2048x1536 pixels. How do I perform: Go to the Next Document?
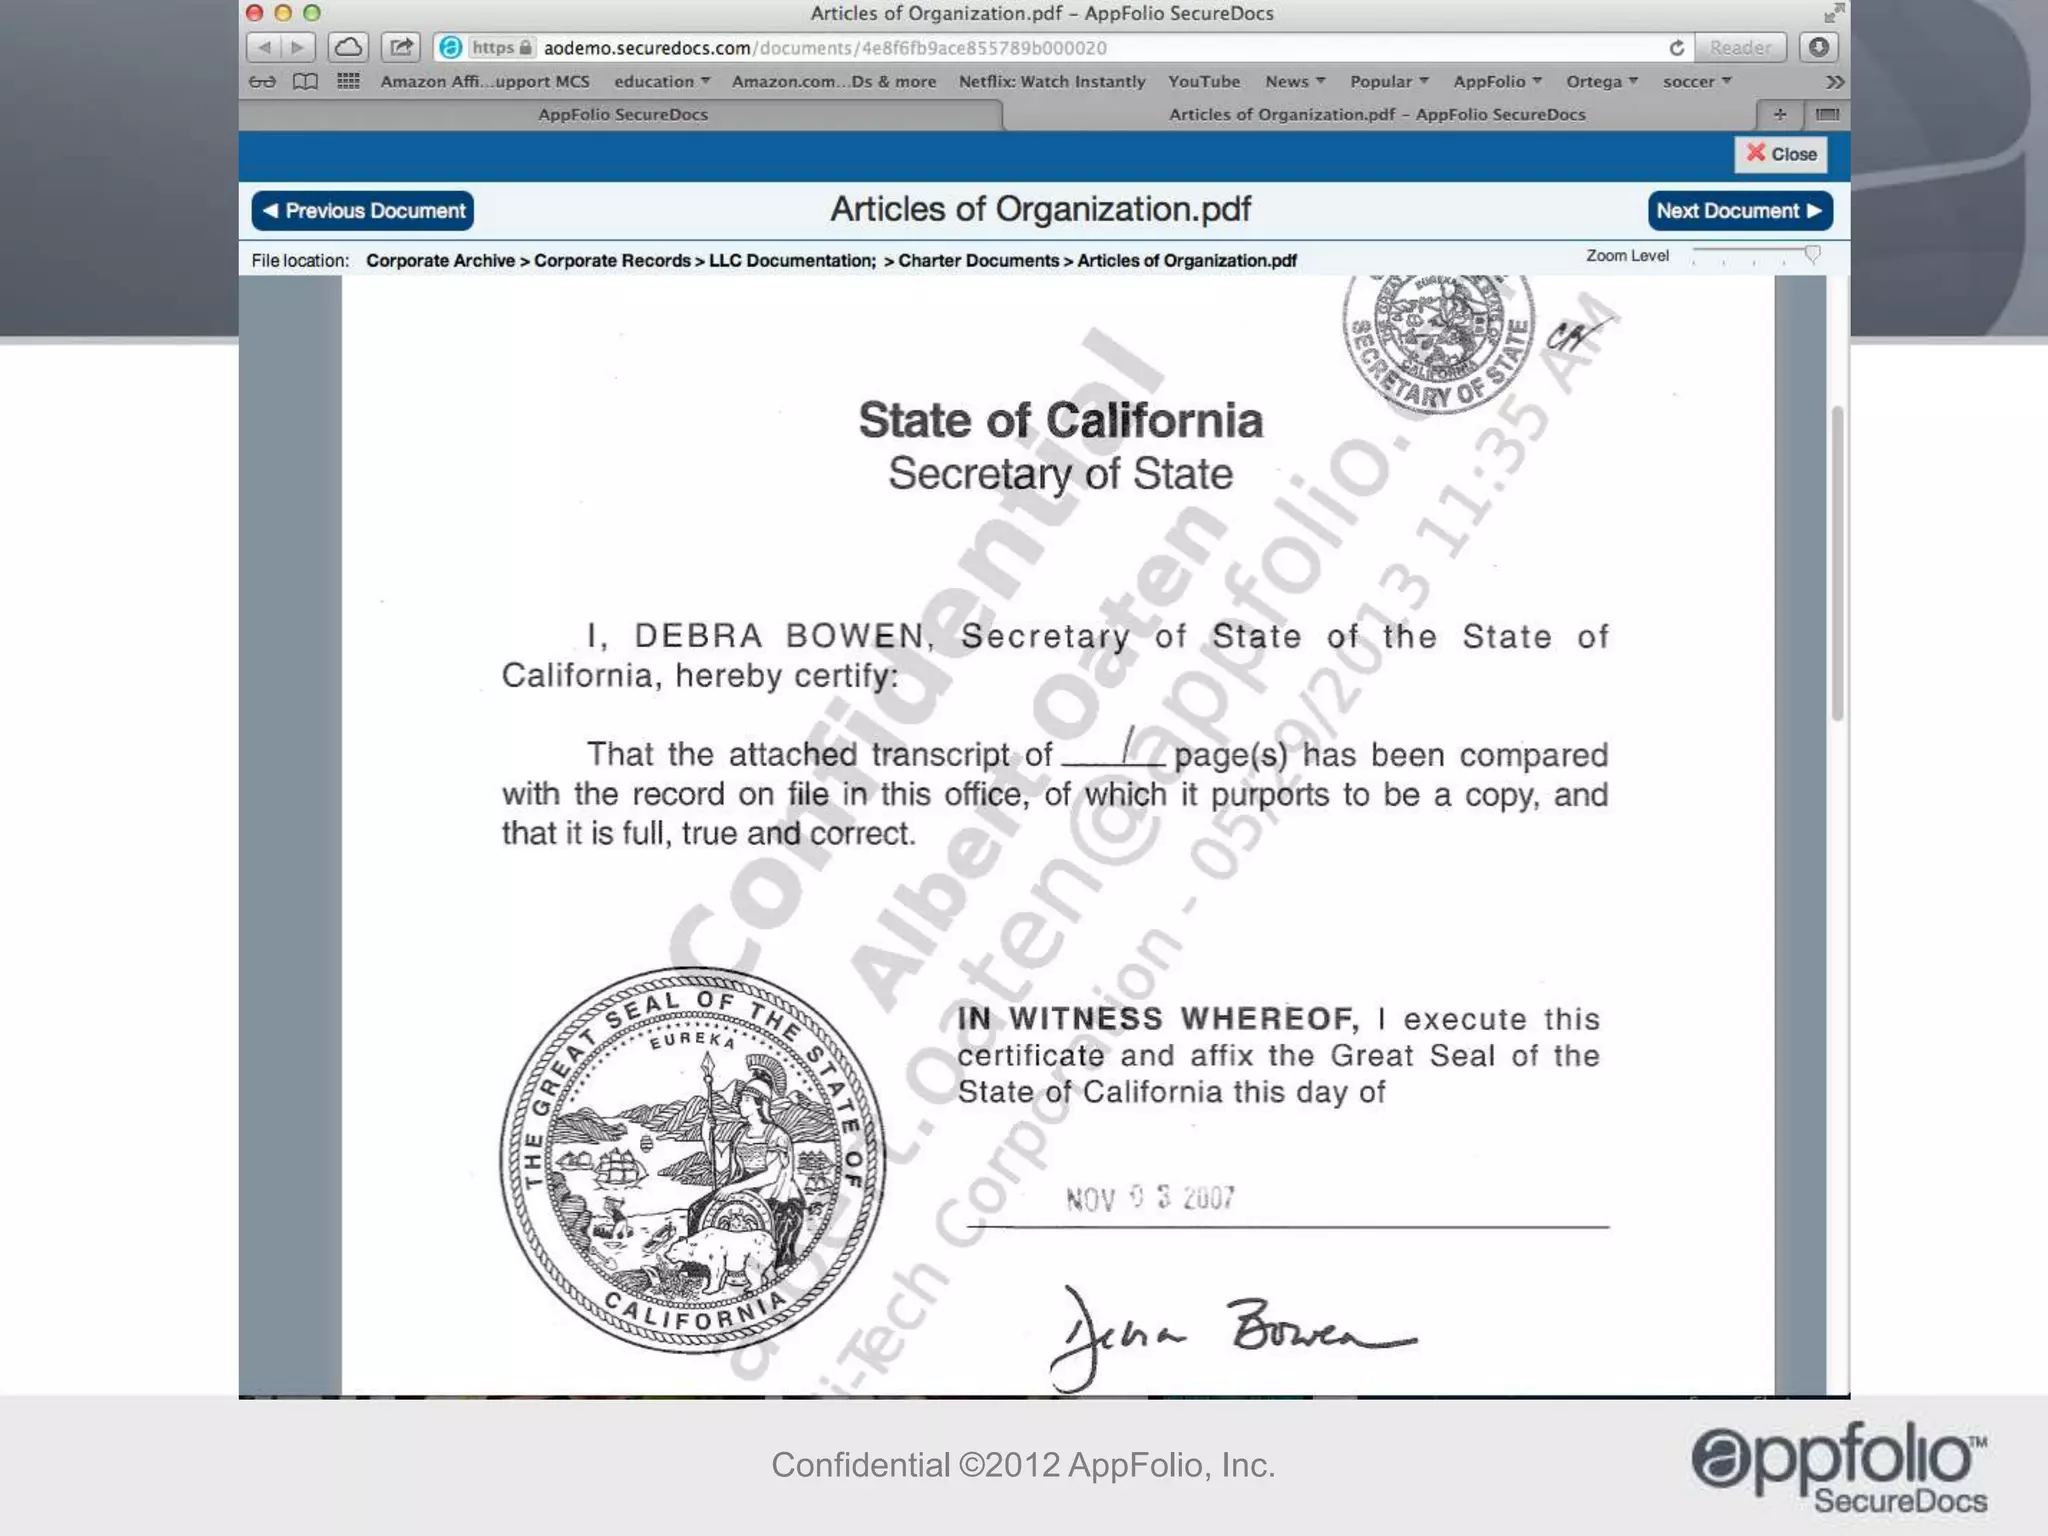pyautogui.click(x=1740, y=211)
